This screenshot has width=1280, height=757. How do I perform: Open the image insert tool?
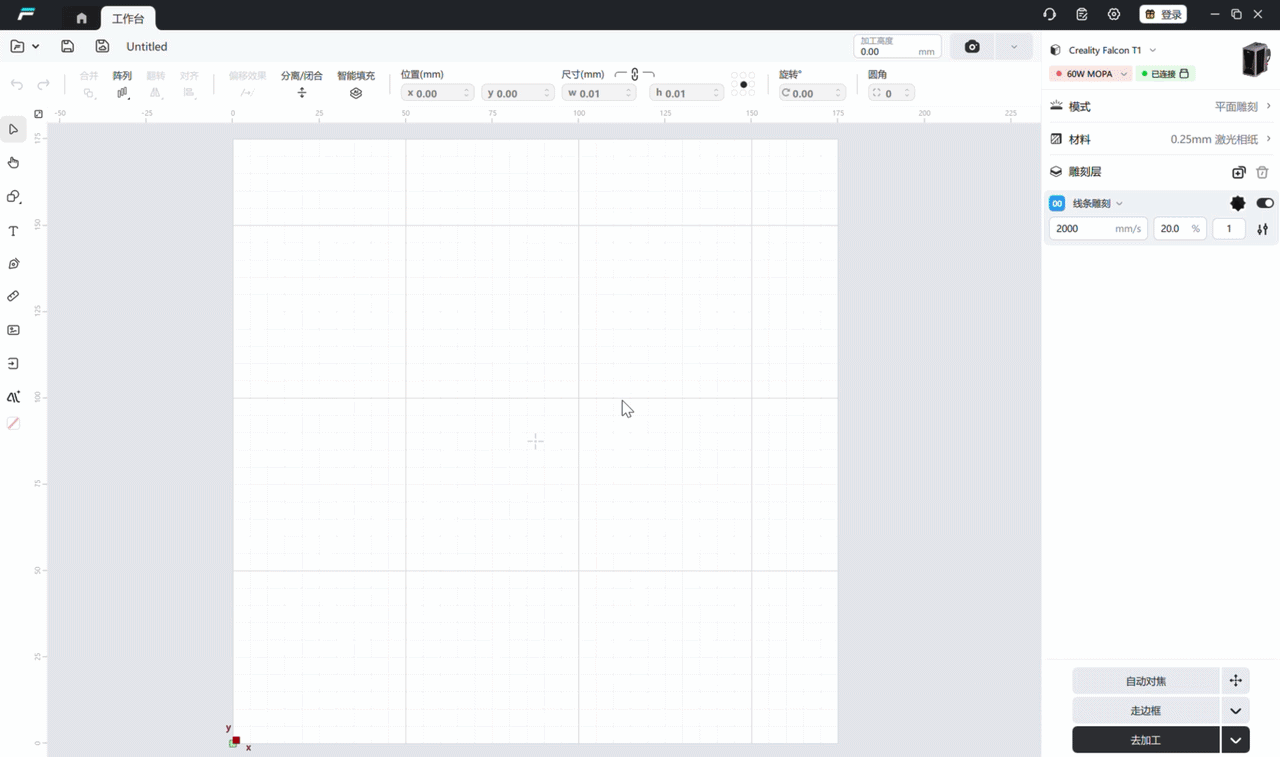pyautogui.click(x=13, y=330)
